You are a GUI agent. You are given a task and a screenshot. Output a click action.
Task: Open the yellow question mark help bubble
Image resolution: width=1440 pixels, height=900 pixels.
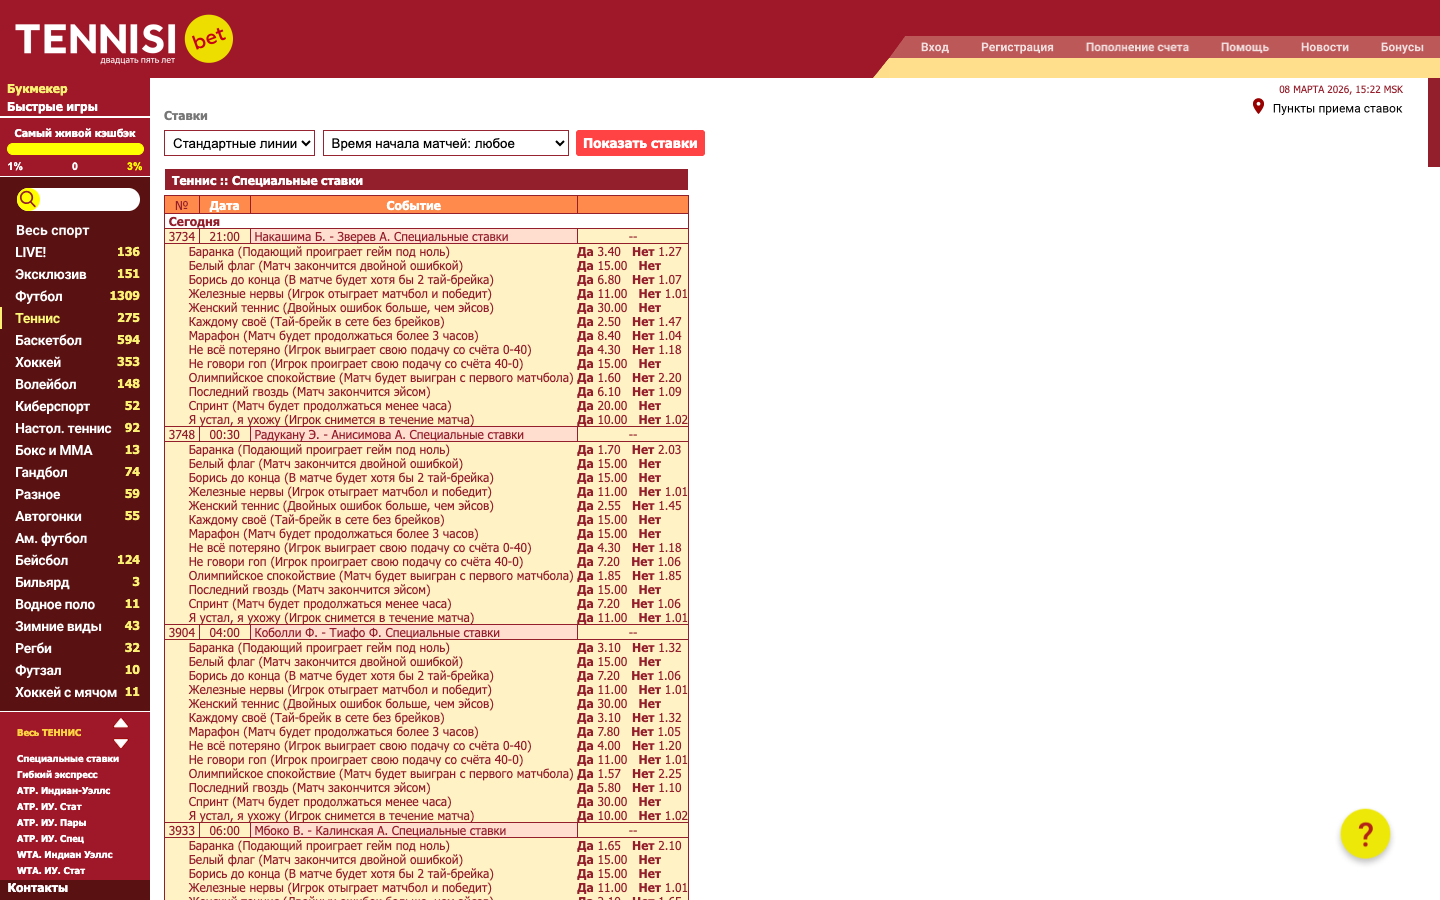click(x=1365, y=834)
